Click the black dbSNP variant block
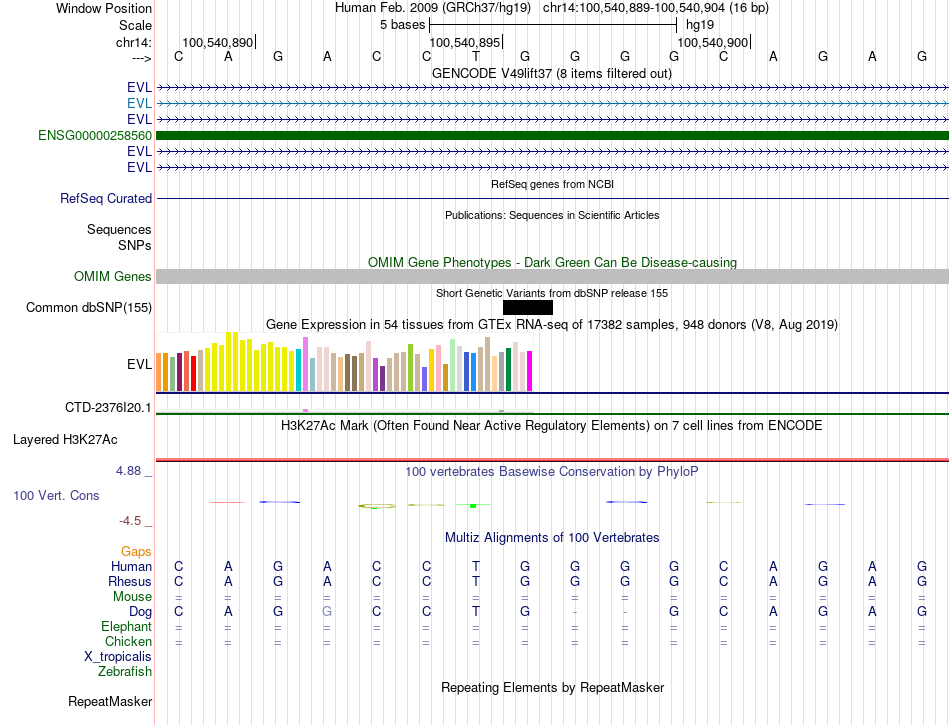 528,308
